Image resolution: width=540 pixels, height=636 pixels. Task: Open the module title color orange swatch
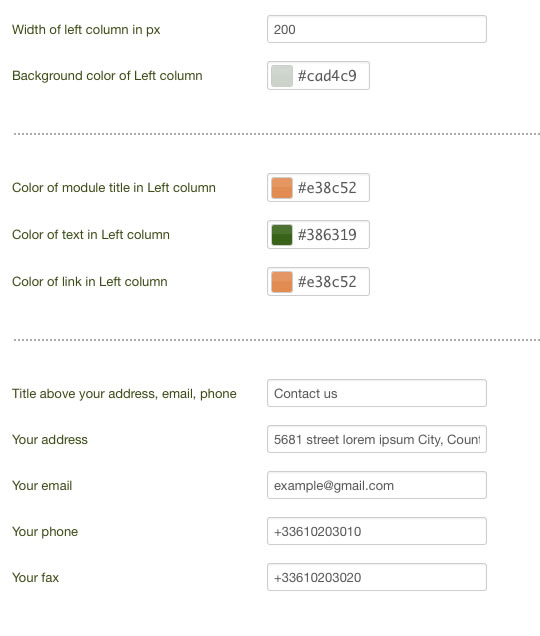click(x=282, y=188)
